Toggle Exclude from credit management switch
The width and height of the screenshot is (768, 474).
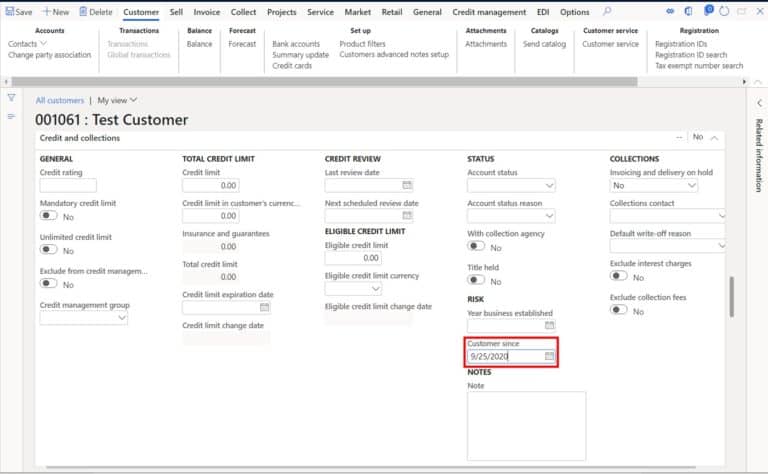(48, 284)
